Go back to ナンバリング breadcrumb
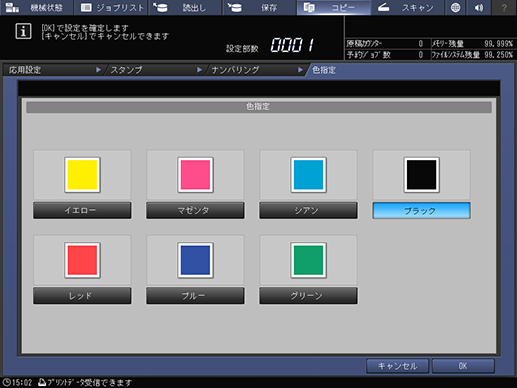Viewport: 517px width, 388px height. [256, 70]
